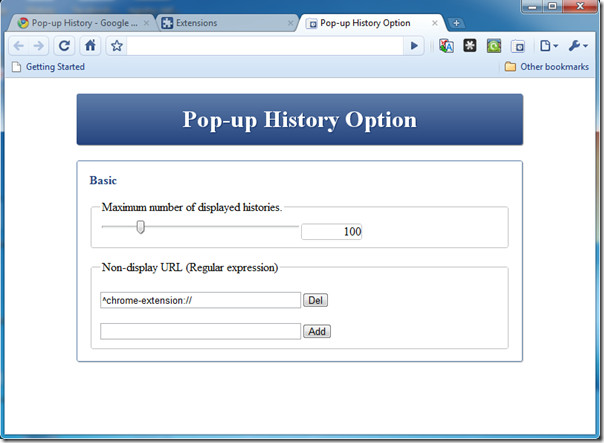The image size is (604, 443).
Task: Click the black asterisk extension icon
Action: (x=470, y=46)
